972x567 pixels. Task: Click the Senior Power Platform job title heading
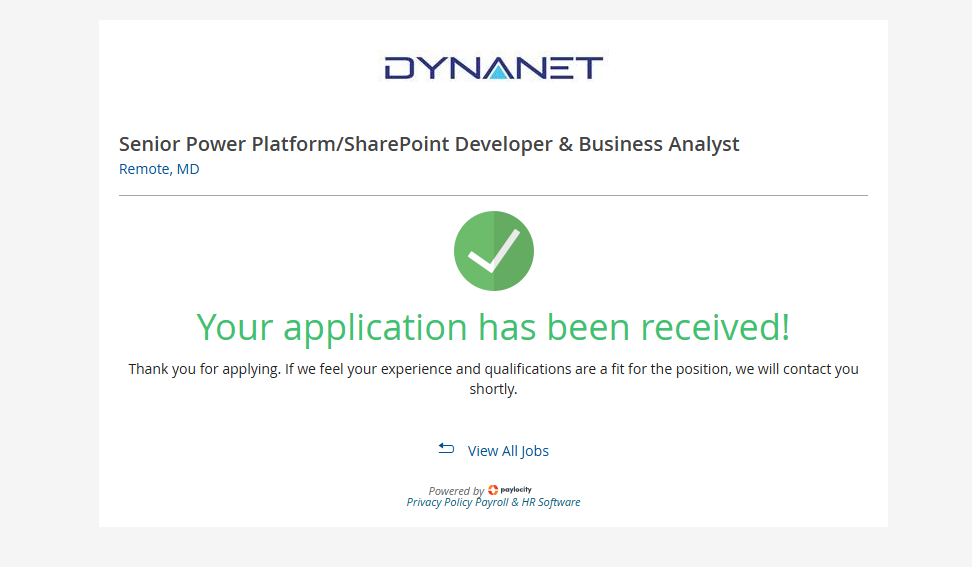pos(429,144)
